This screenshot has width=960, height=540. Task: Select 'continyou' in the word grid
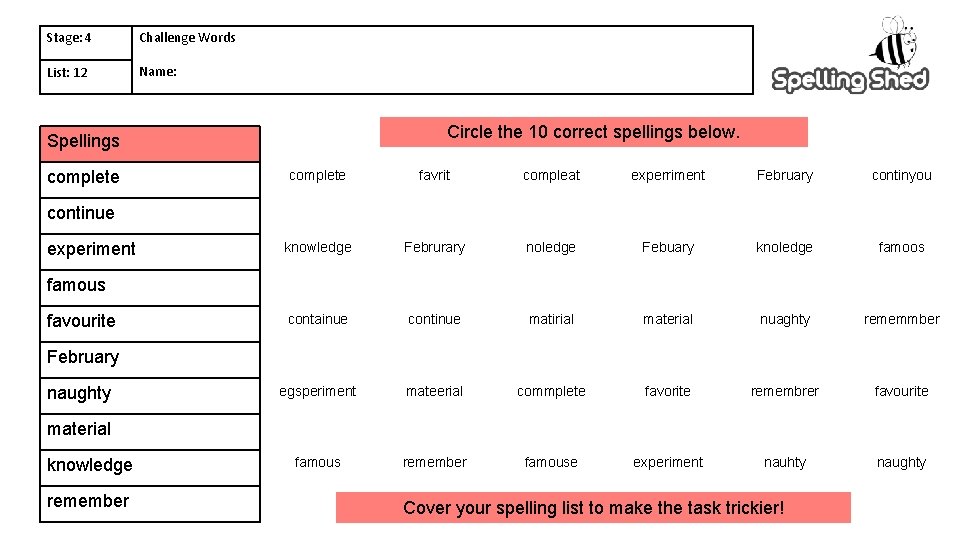[901, 175]
